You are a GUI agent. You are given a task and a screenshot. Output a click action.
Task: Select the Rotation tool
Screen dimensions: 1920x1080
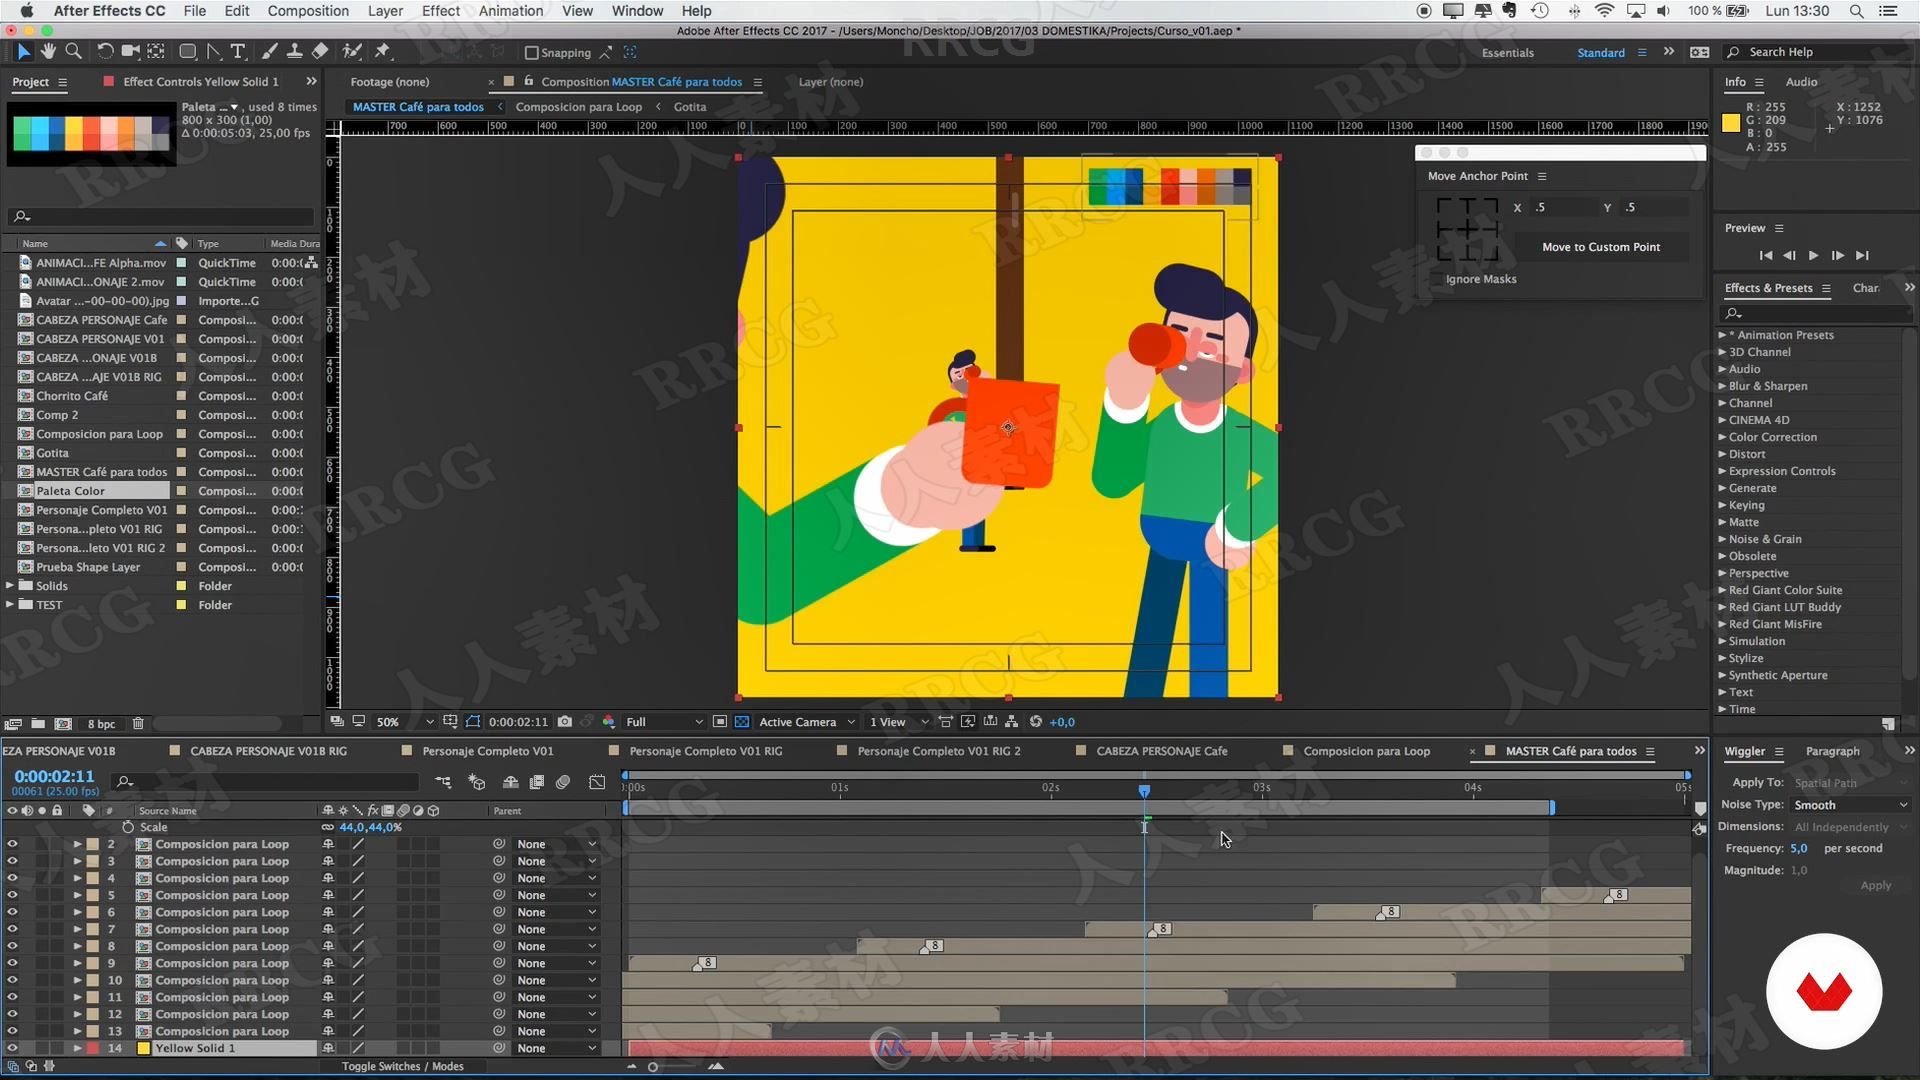105,51
